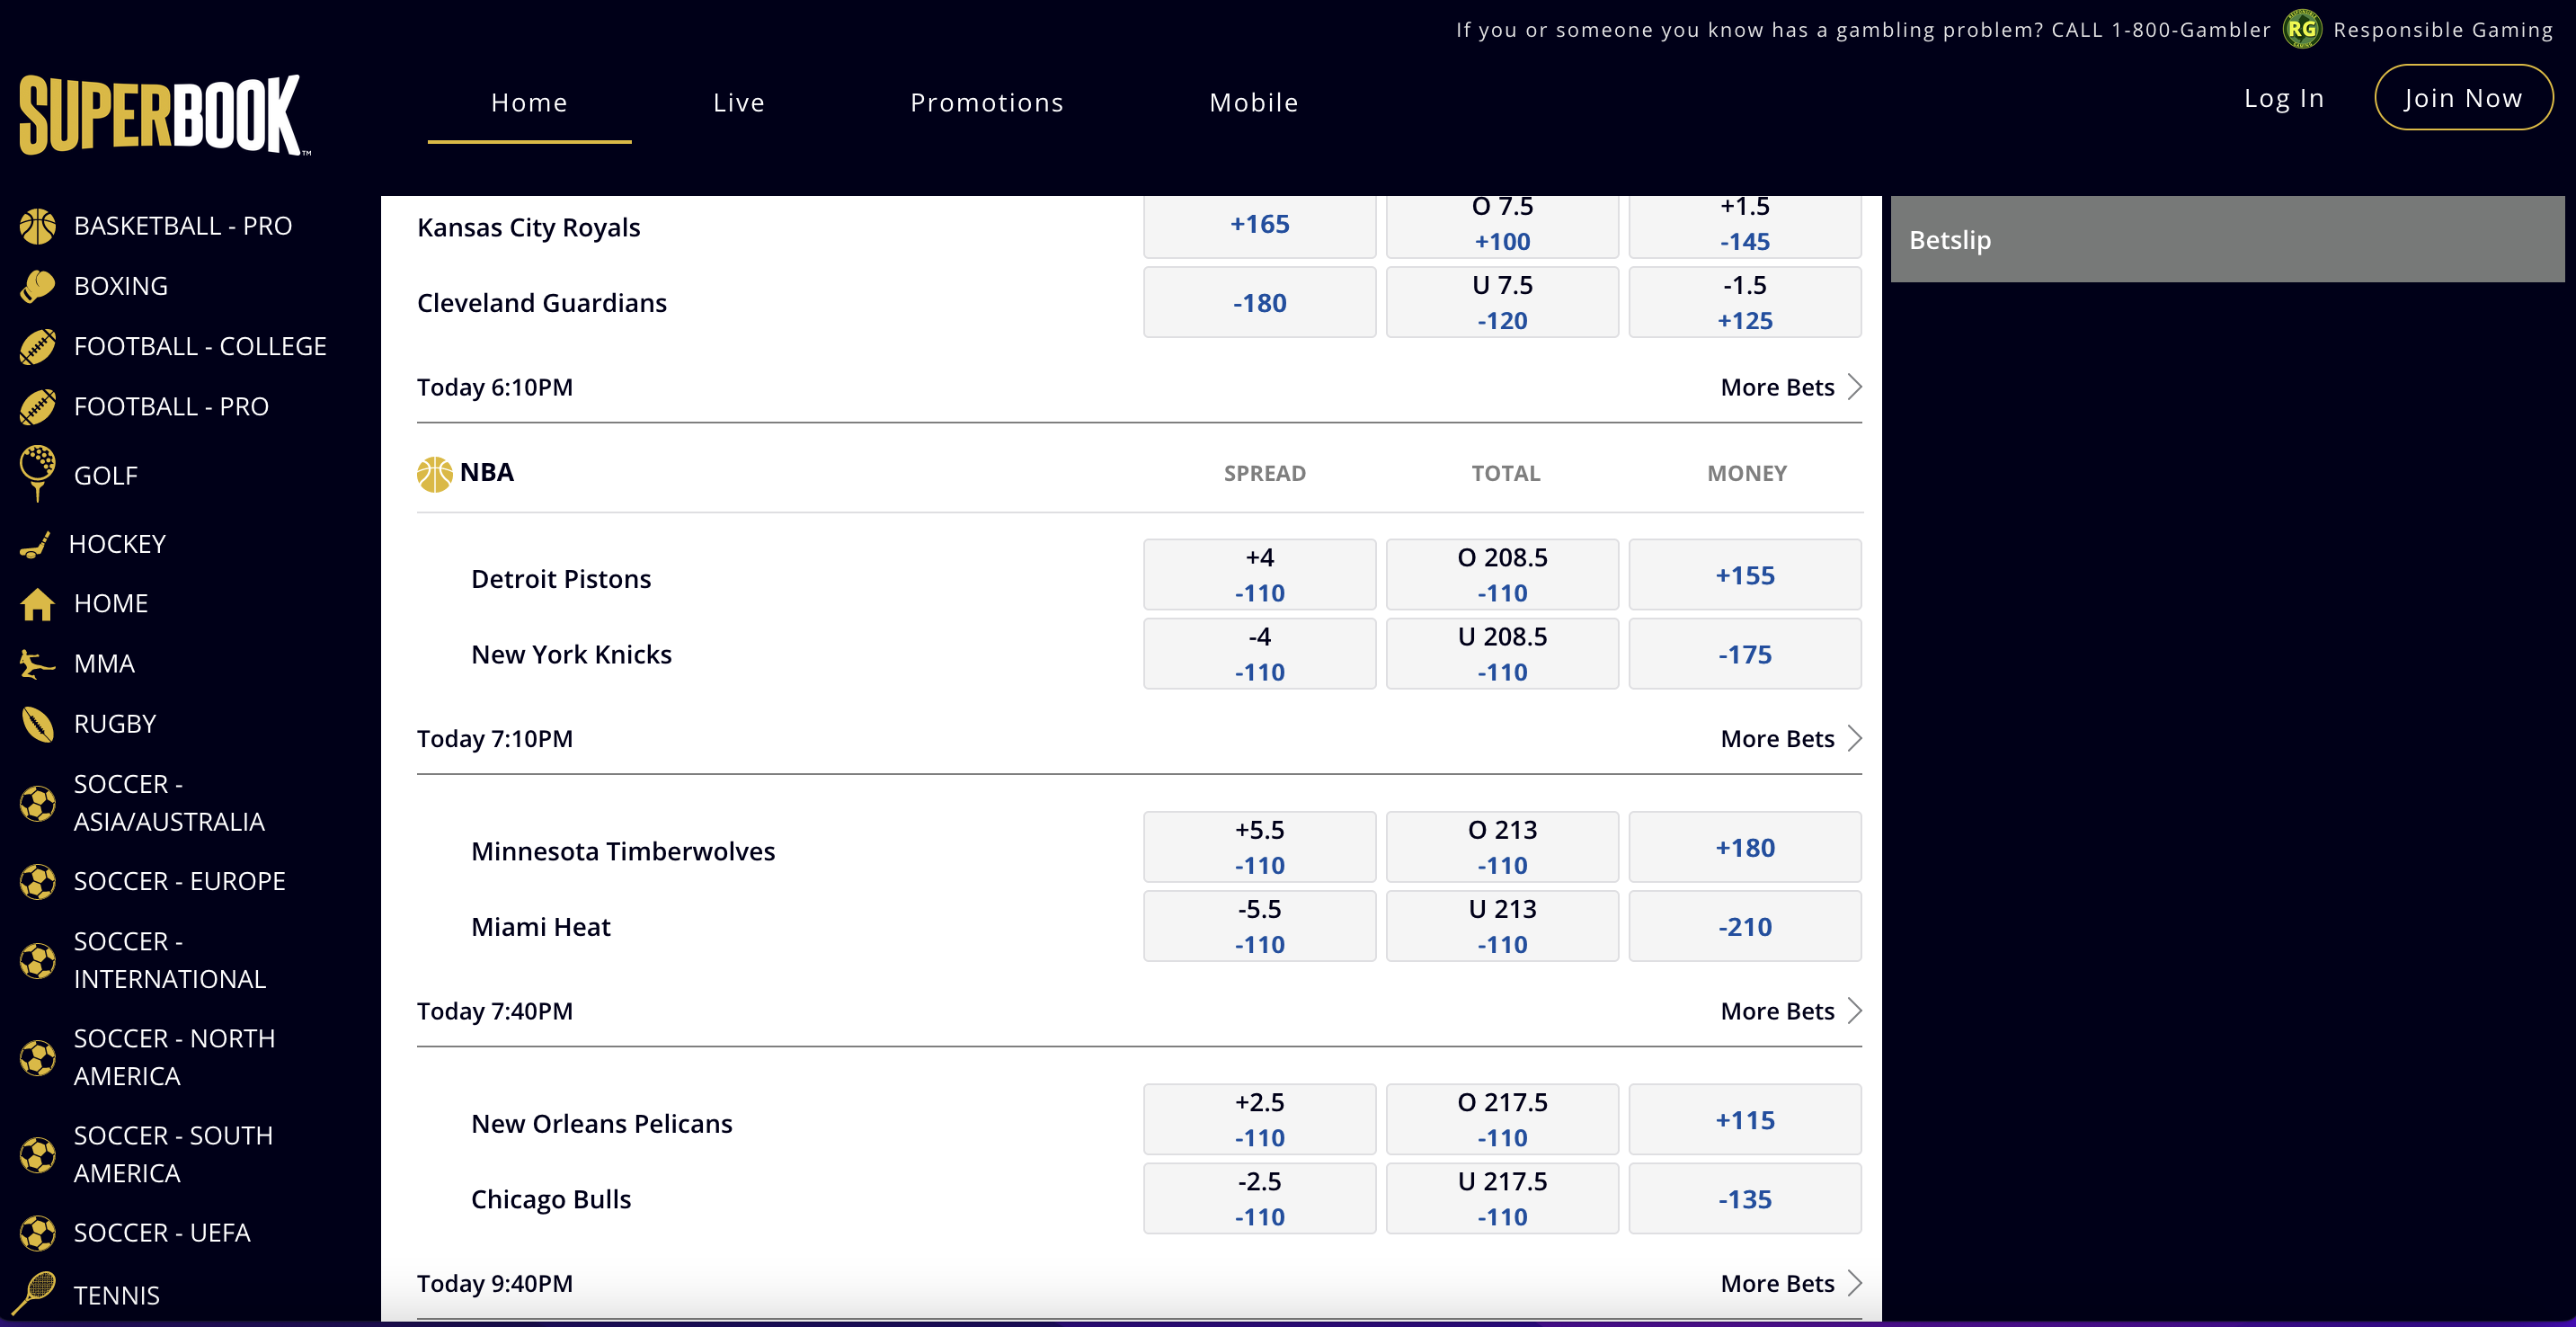Image resolution: width=2576 pixels, height=1327 pixels.
Task: Click the boxing glove icon
Action: (x=38, y=286)
